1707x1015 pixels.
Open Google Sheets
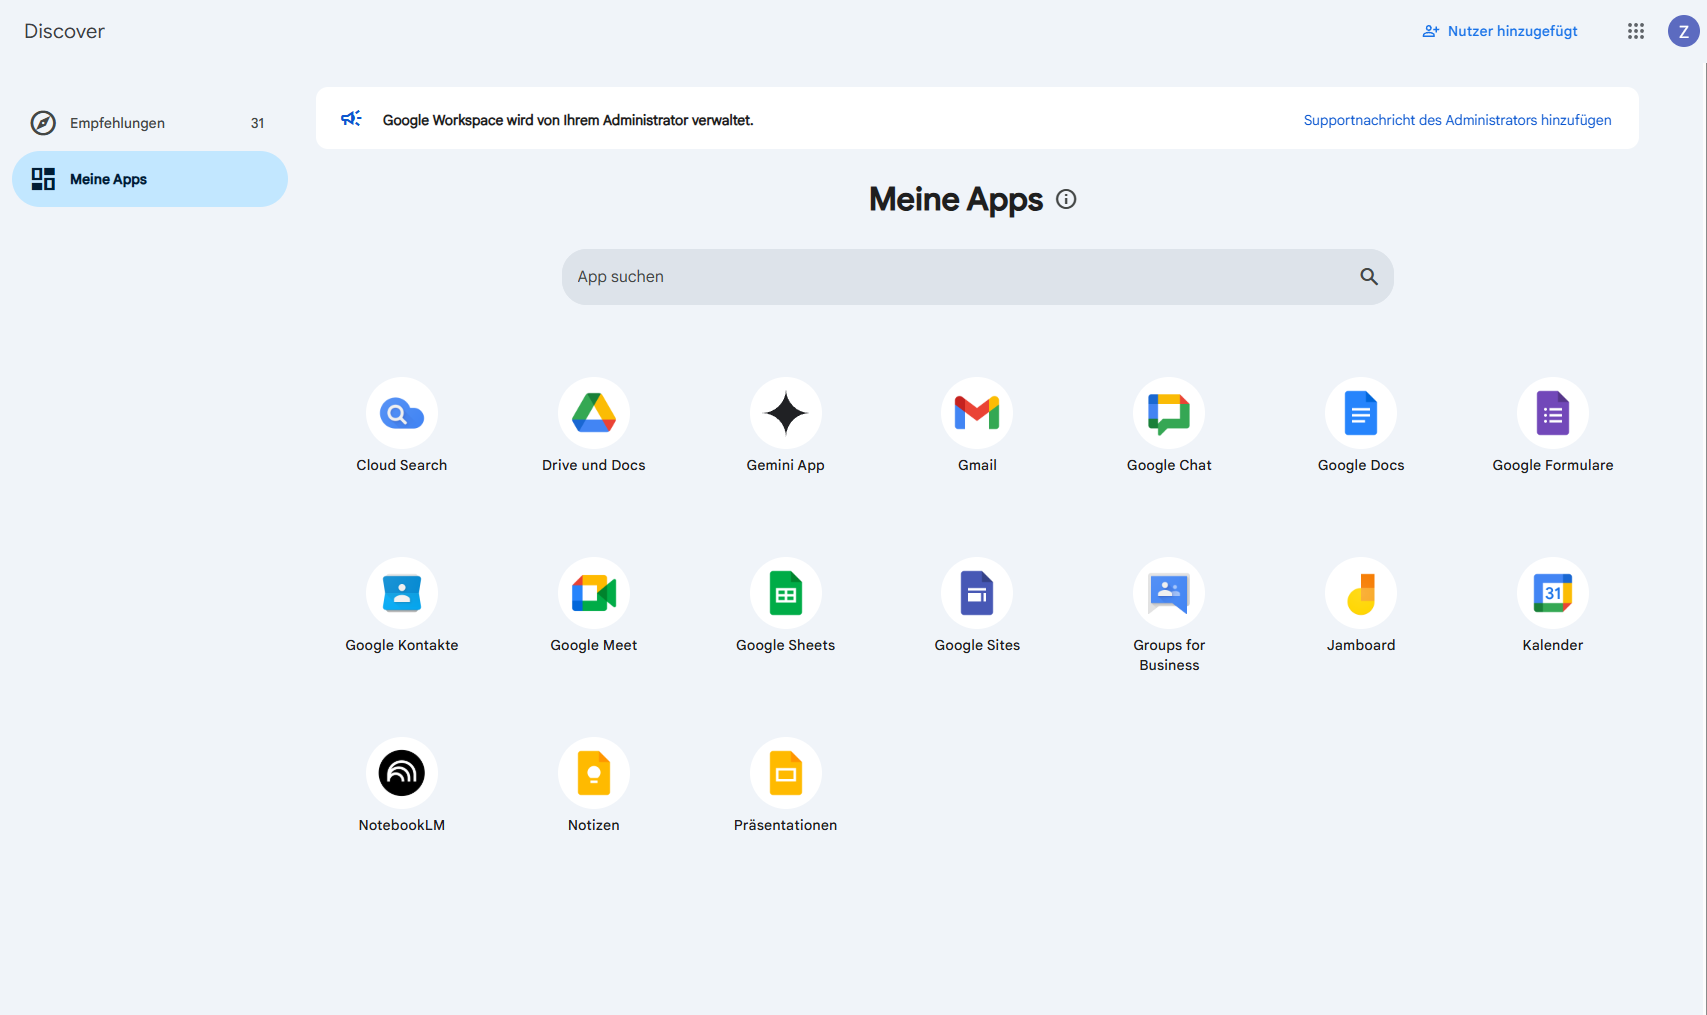pyautogui.click(x=785, y=592)
